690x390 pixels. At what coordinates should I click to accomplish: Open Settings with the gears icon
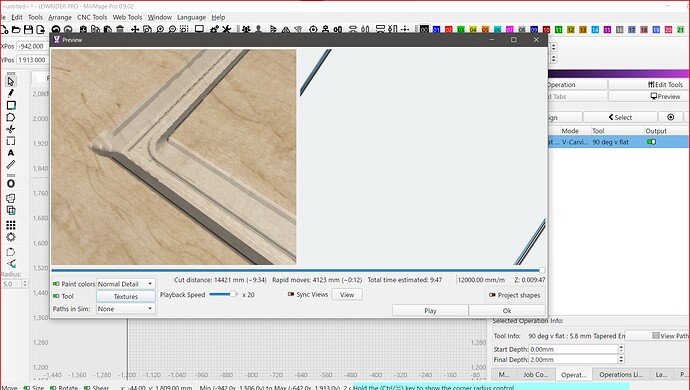pyautogui.click(x=214, y=29)
